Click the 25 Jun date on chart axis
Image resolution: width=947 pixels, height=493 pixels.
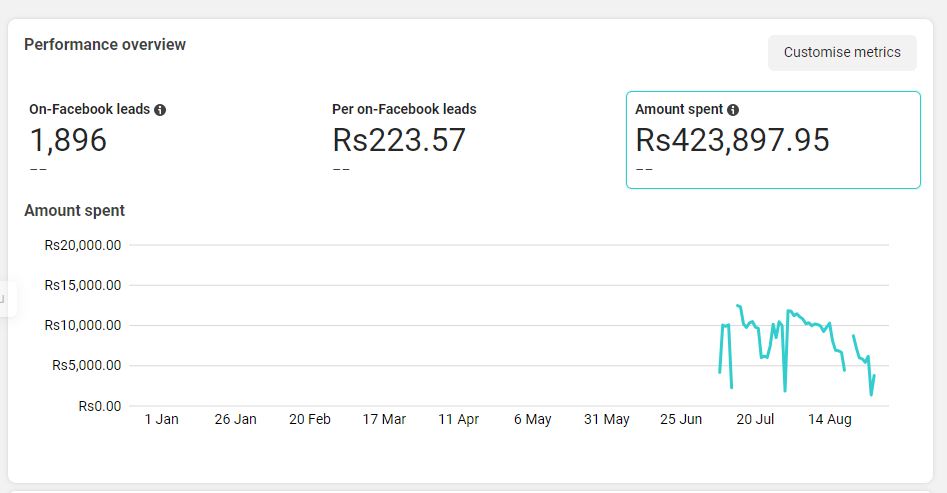681,419
